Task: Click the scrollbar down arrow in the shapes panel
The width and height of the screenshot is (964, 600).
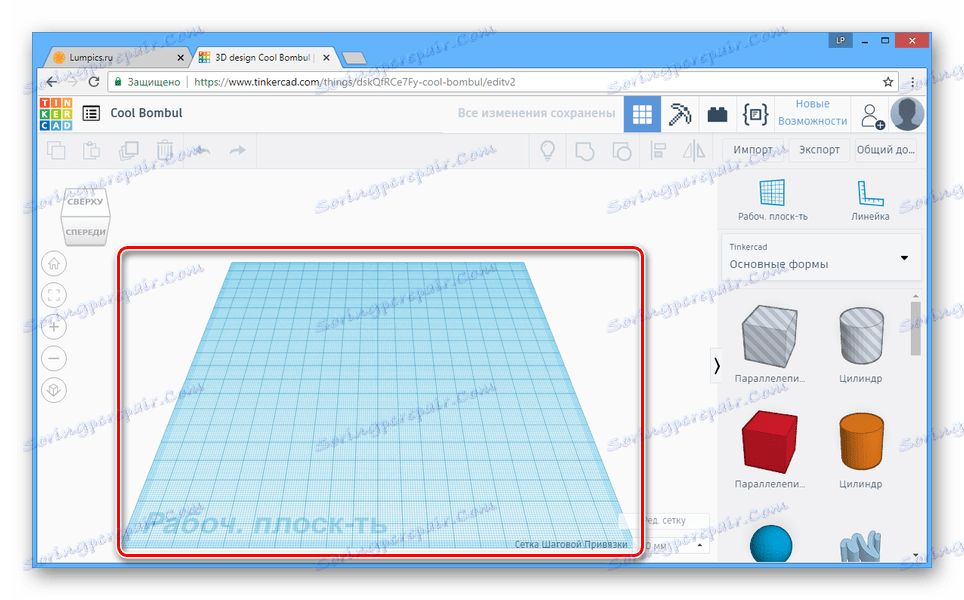Action: pos(915,555)
